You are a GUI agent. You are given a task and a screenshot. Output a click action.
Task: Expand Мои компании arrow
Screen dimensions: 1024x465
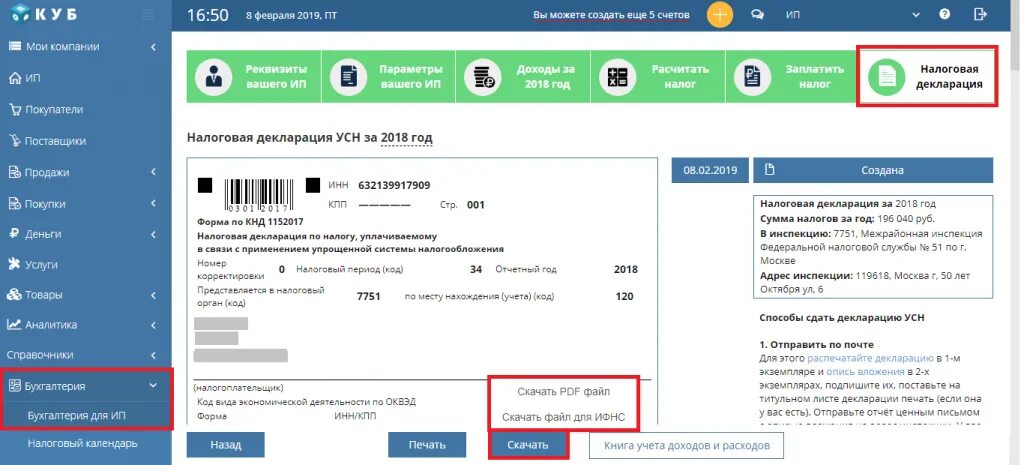pos(153,47)
